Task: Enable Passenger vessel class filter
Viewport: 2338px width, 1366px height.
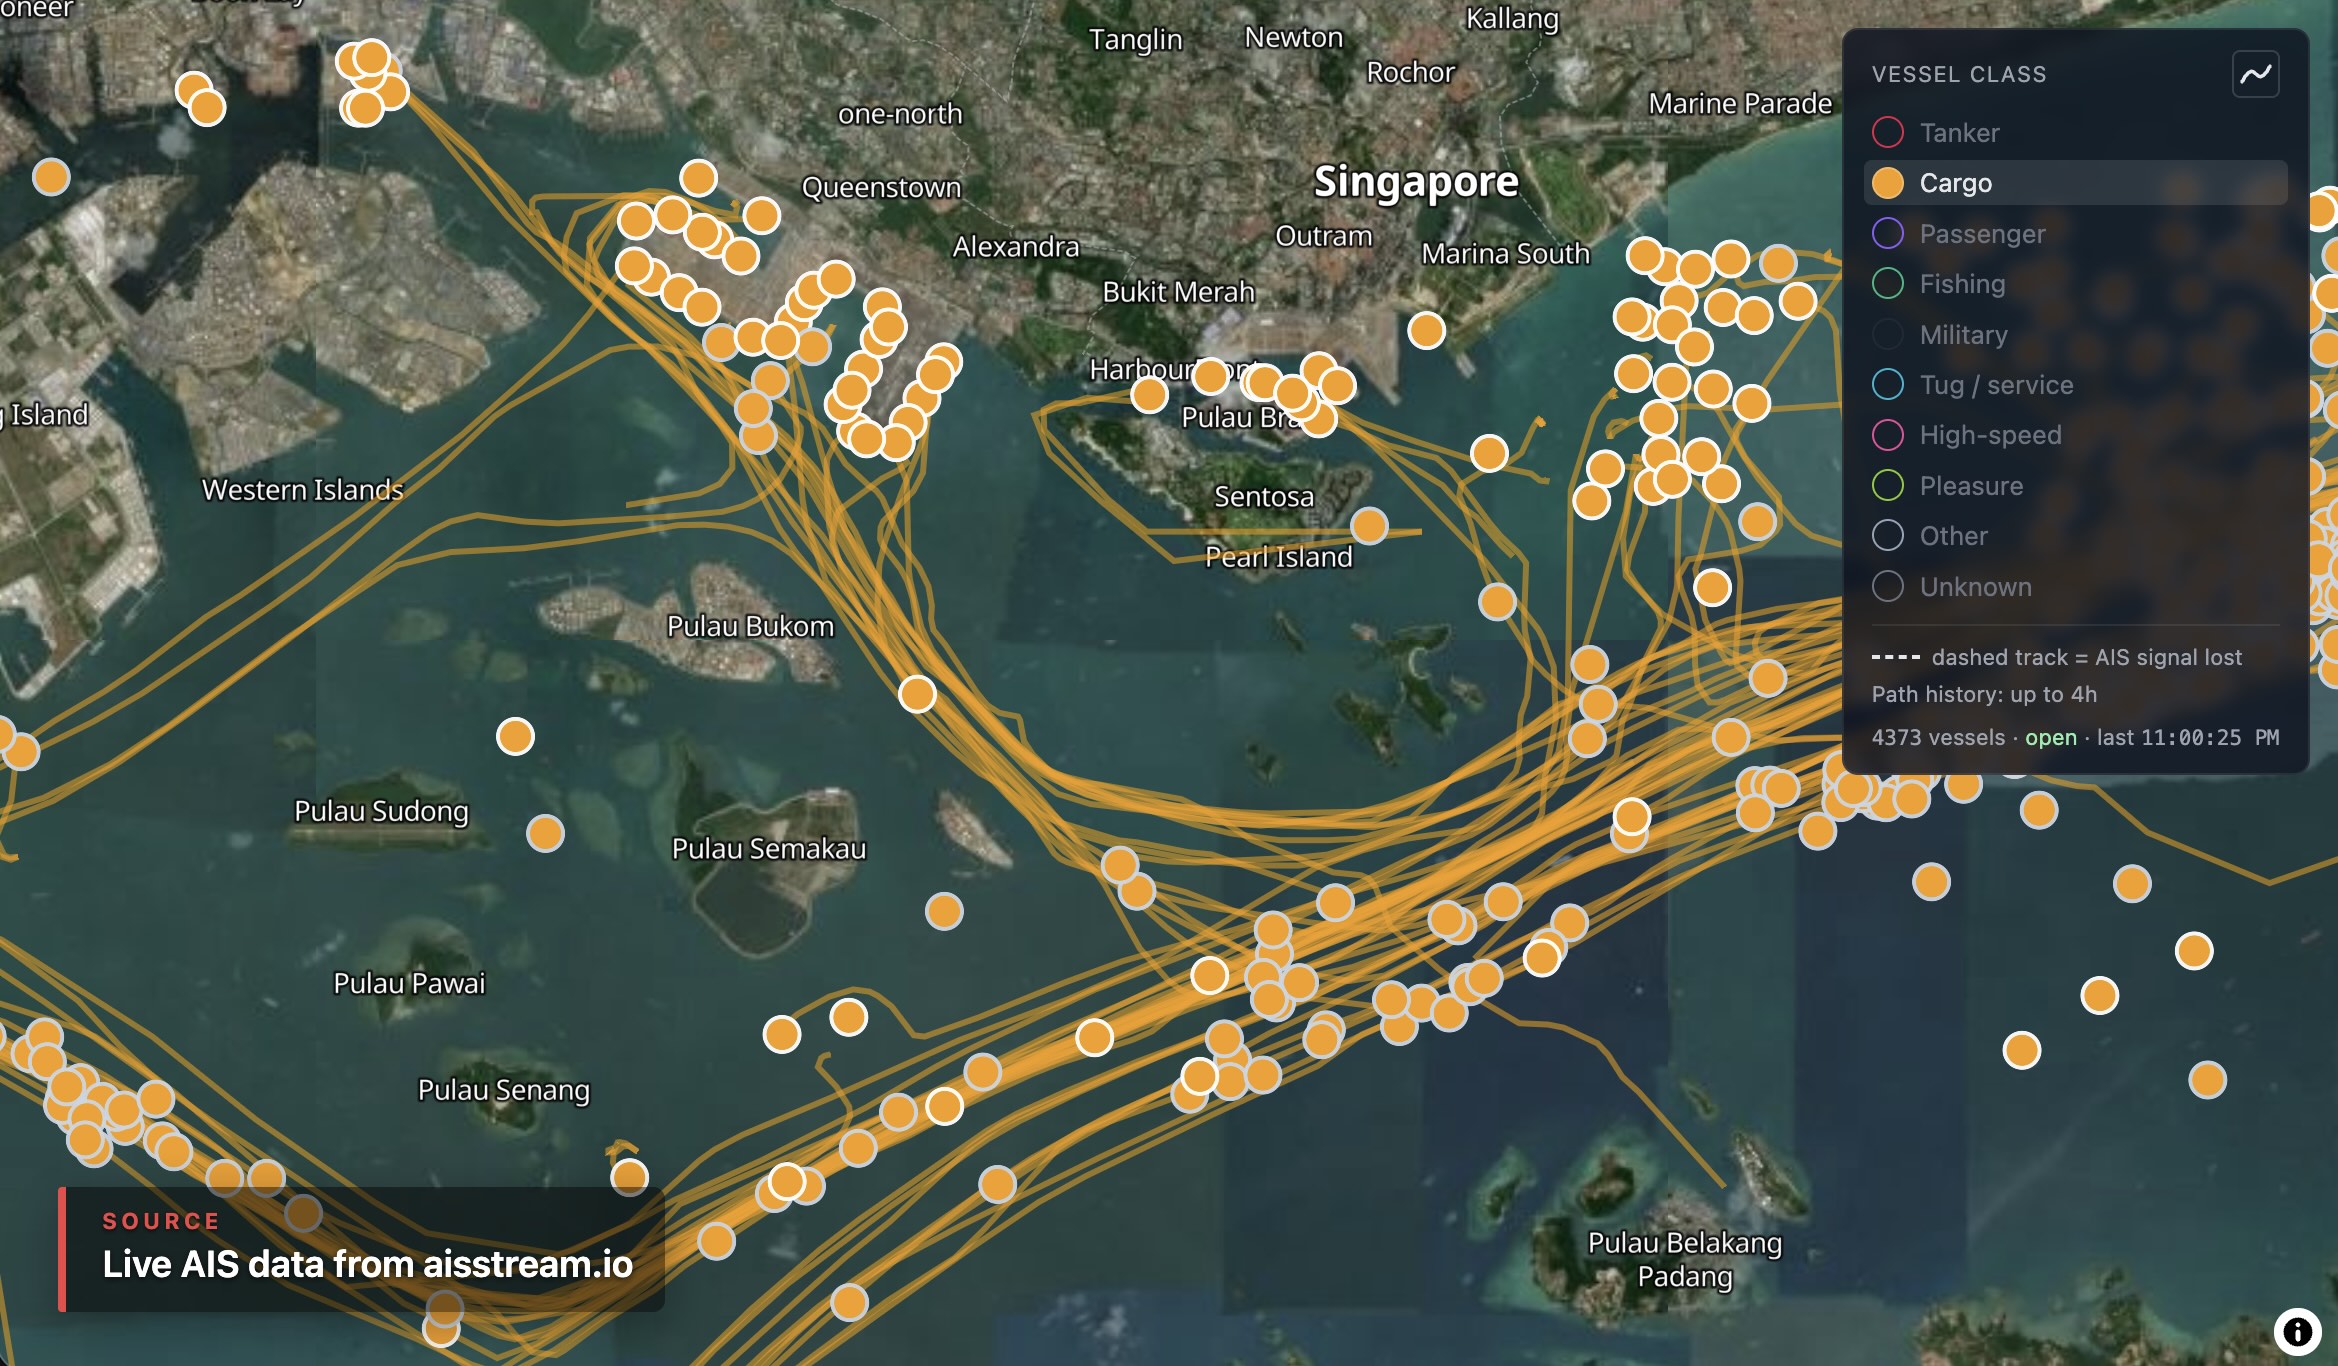Action: (x=2075, y=233)
